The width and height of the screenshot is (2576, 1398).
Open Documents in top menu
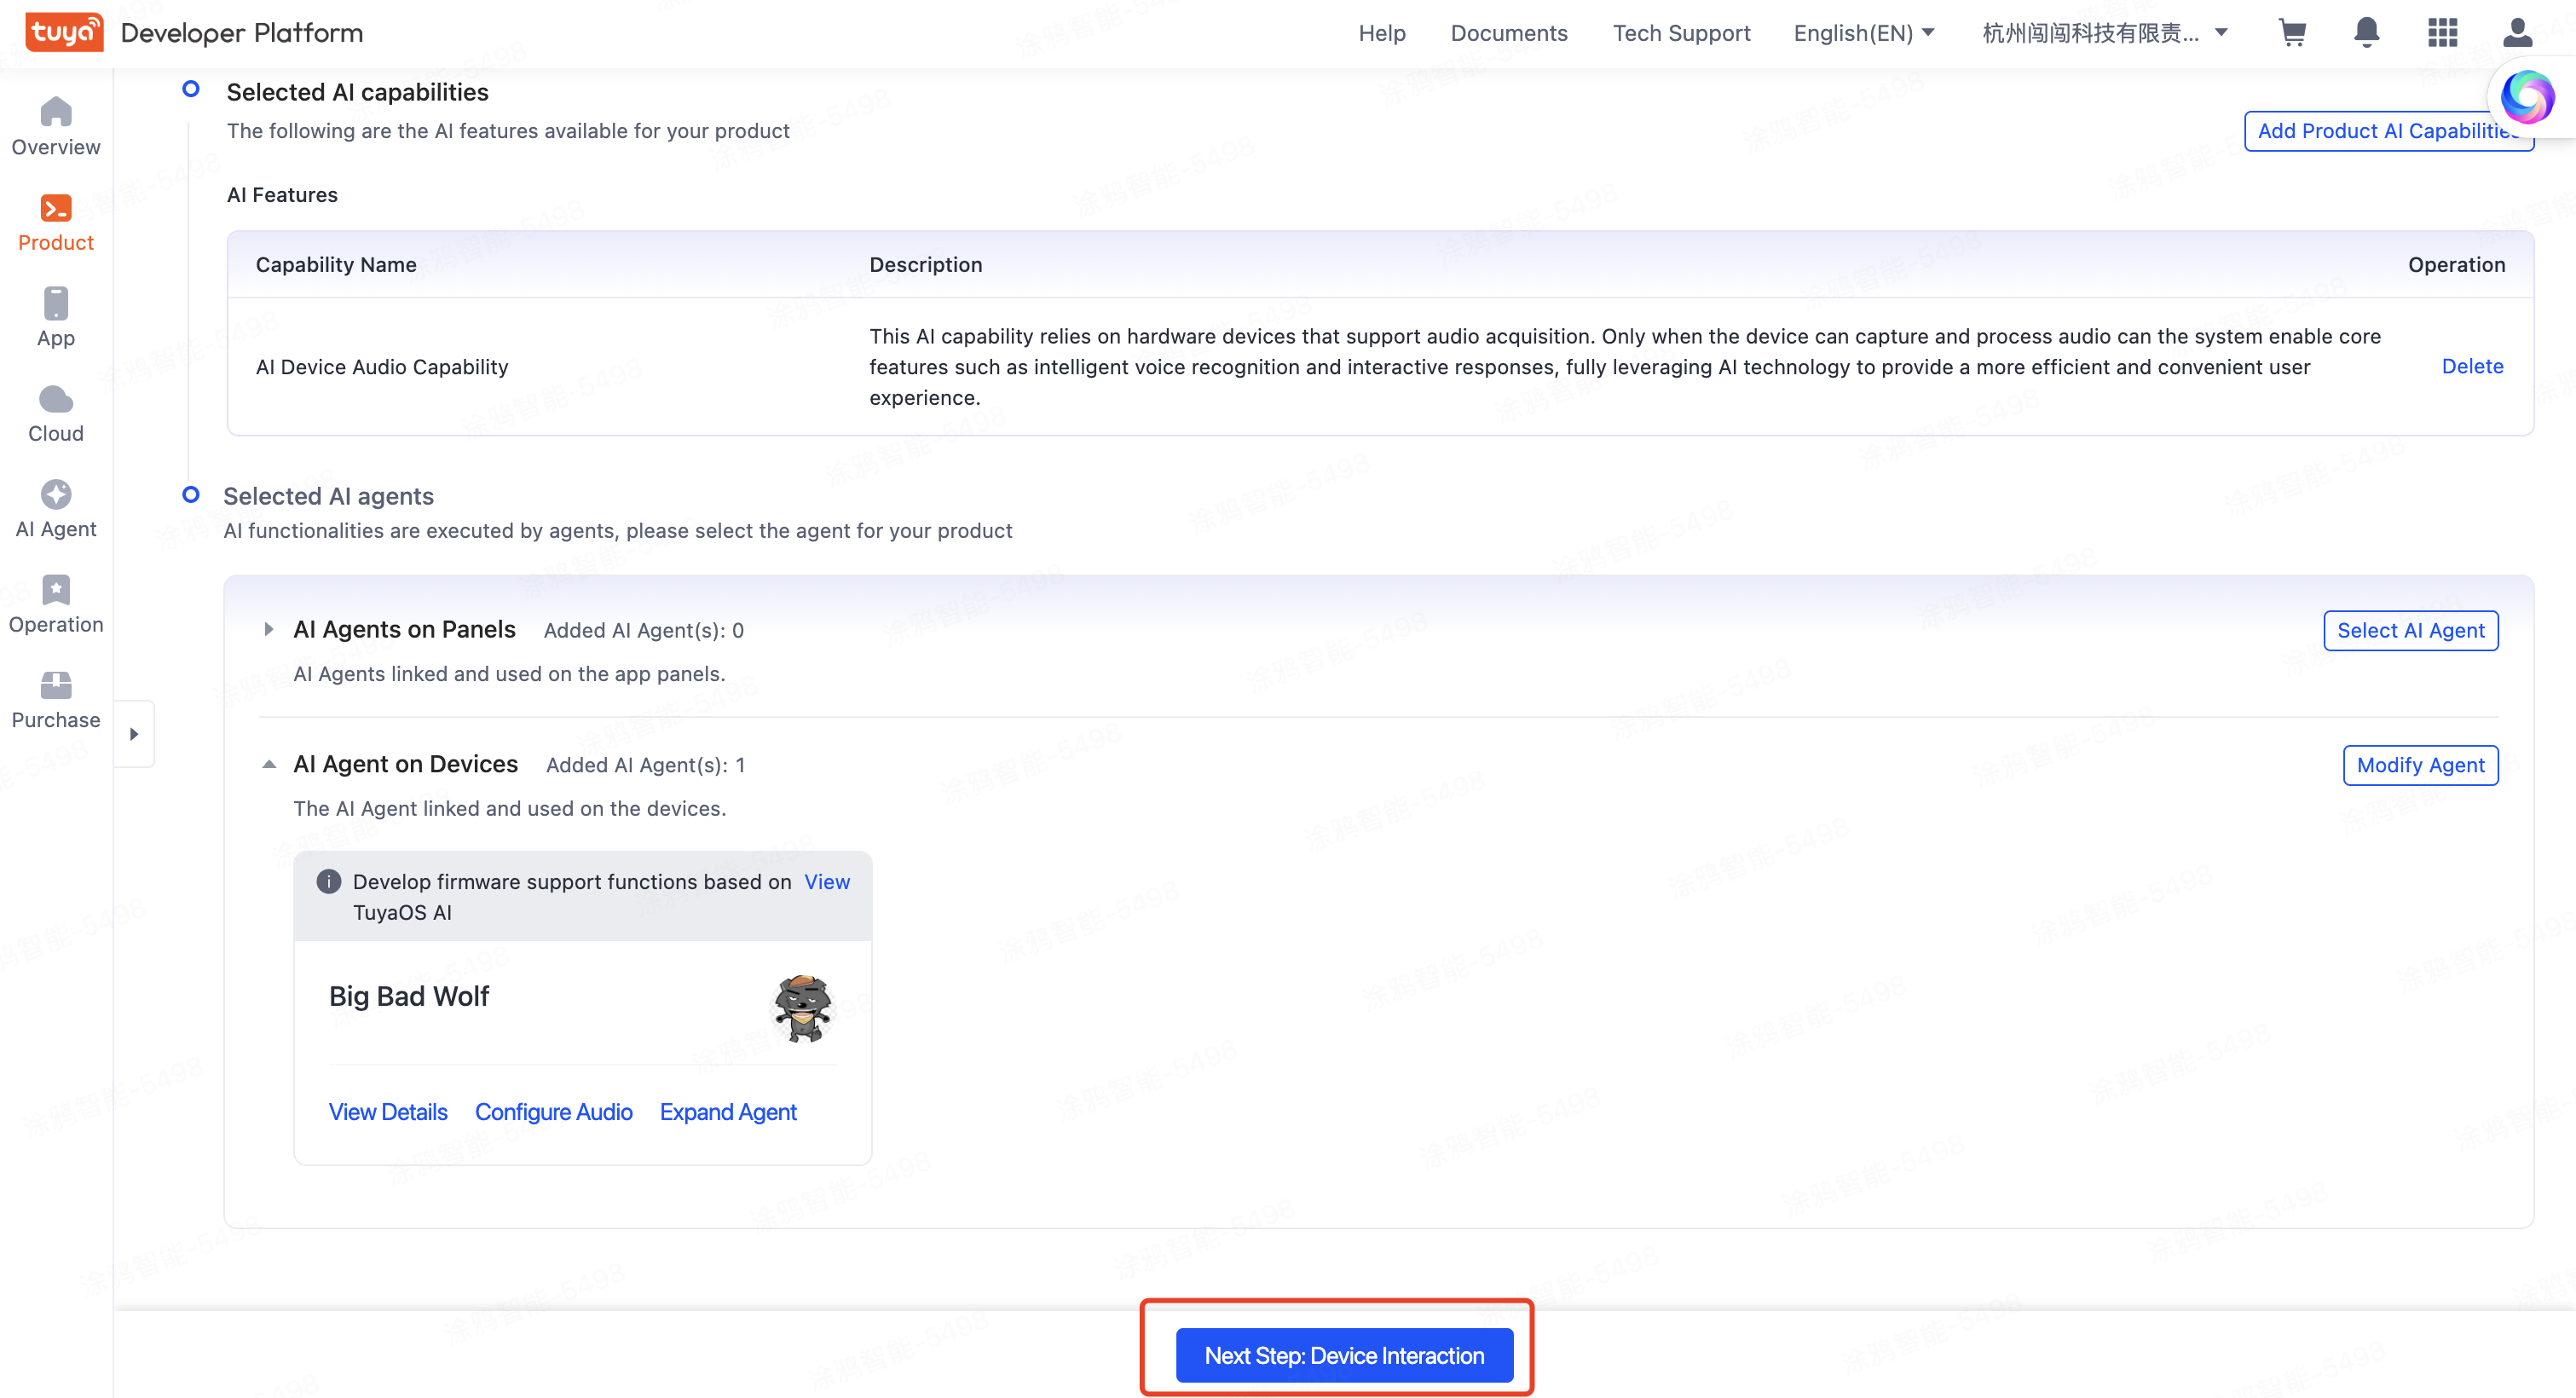click(1508, 33)
